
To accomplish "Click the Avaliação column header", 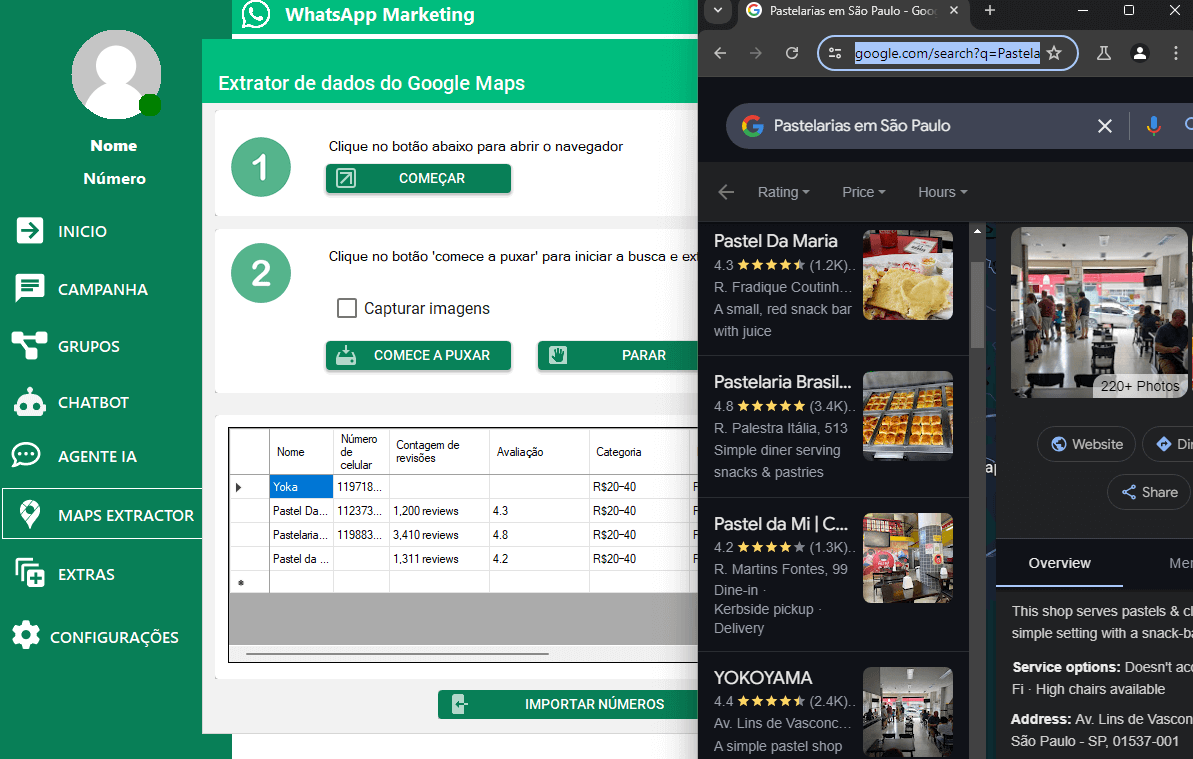I will (x=539, y=452).
